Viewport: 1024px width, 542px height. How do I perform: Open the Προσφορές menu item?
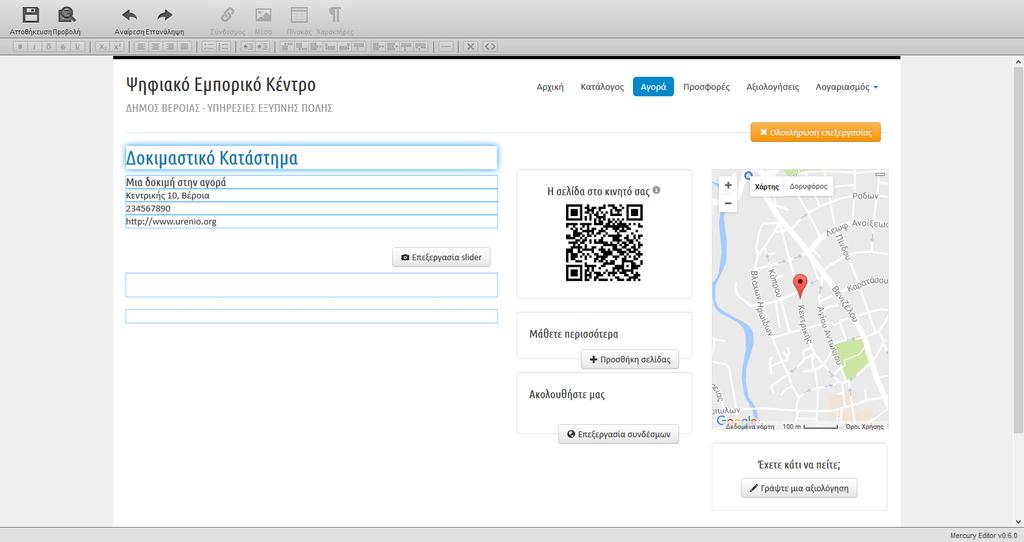click(707, 87)
